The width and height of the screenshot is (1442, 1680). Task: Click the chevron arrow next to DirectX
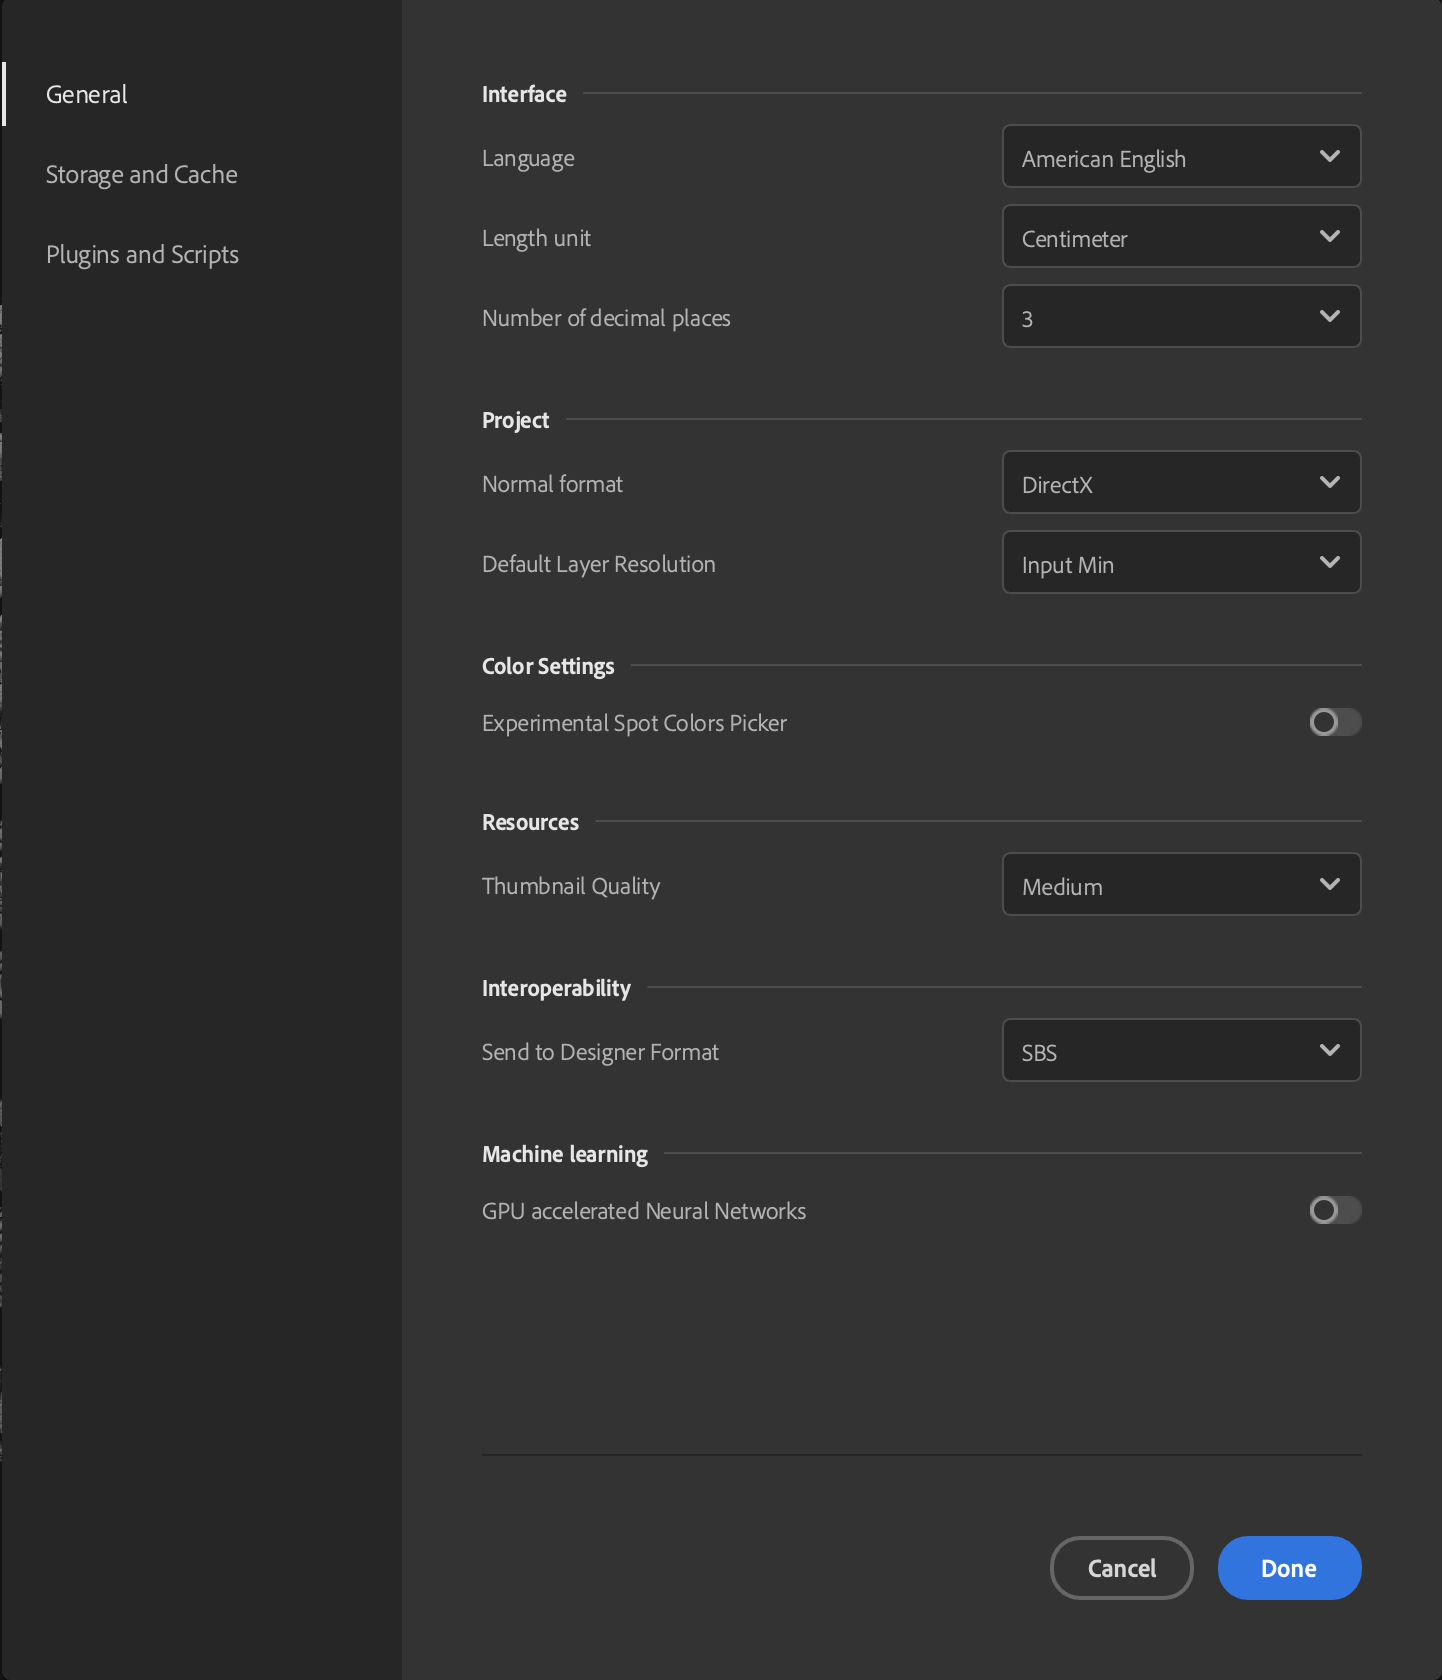tap(1329, 482)
